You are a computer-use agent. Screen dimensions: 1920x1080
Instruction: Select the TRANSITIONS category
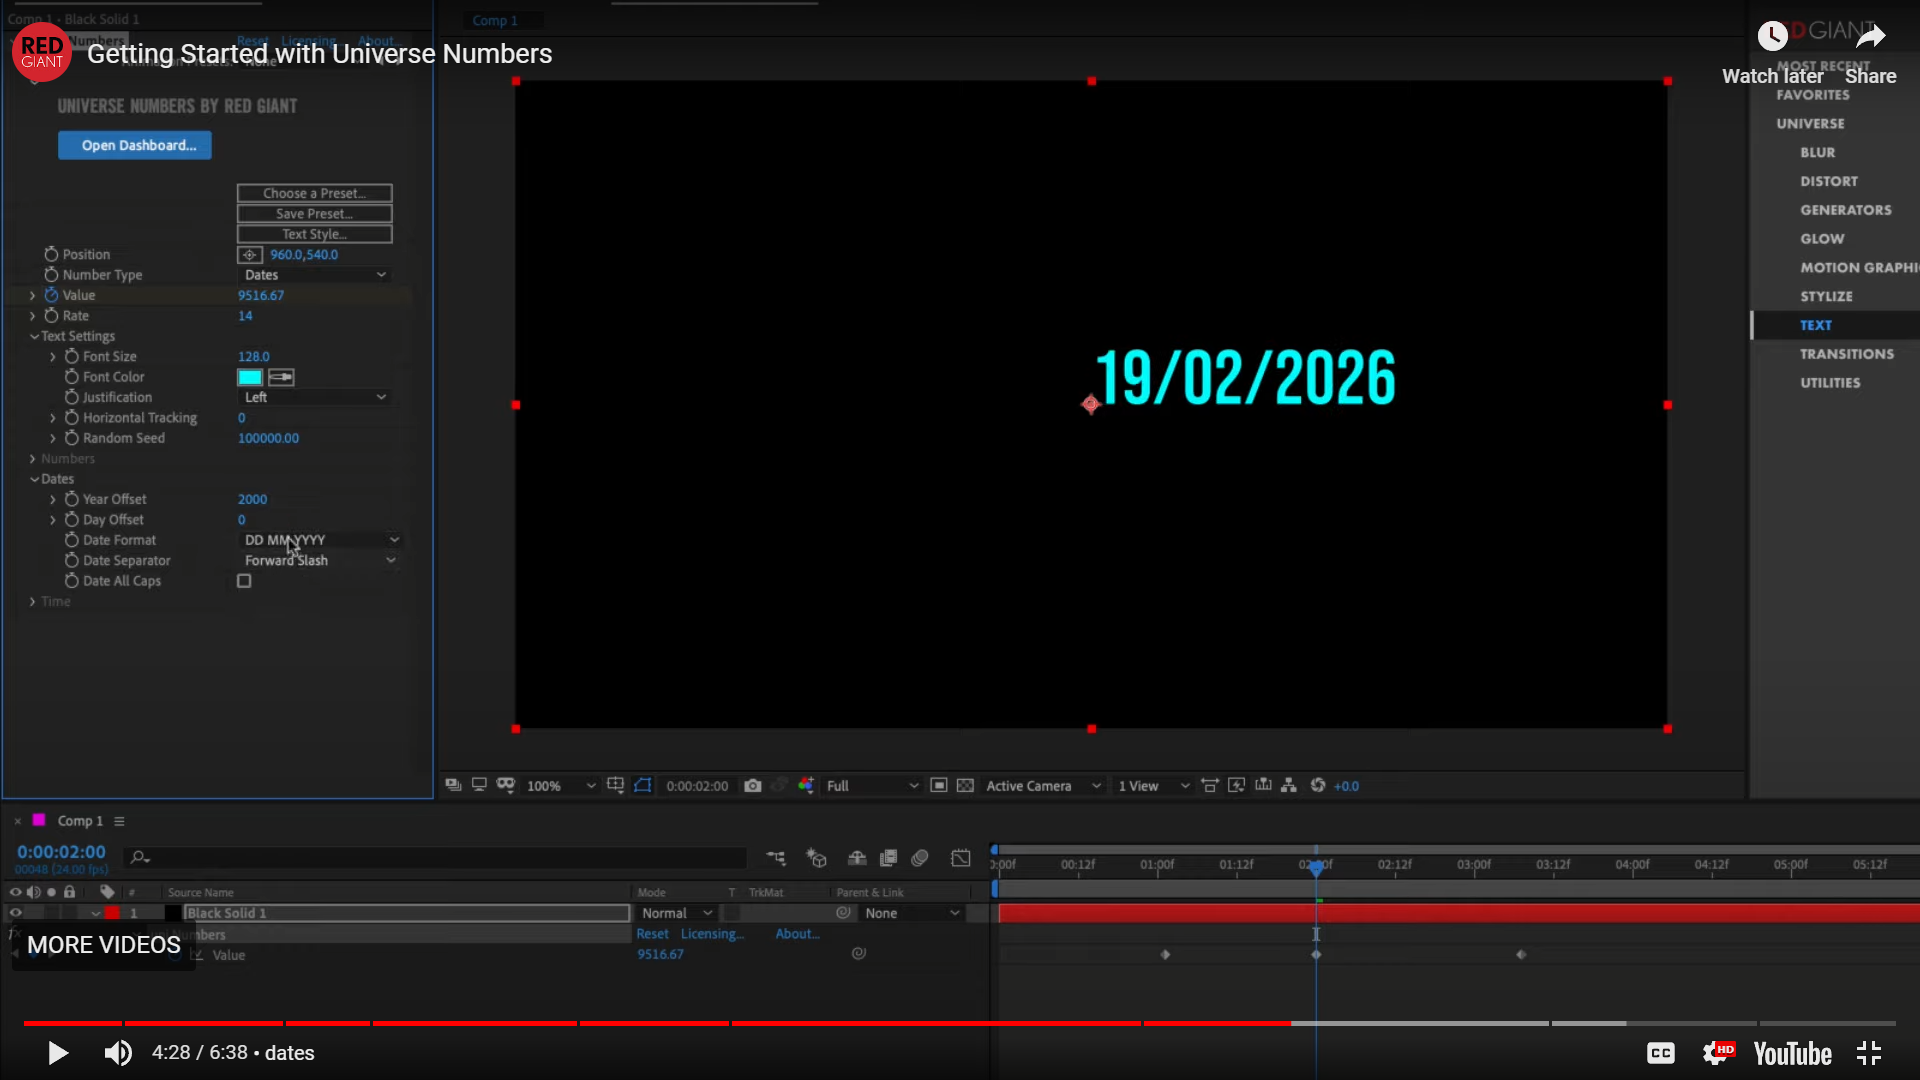click(x=1847, y=355)
